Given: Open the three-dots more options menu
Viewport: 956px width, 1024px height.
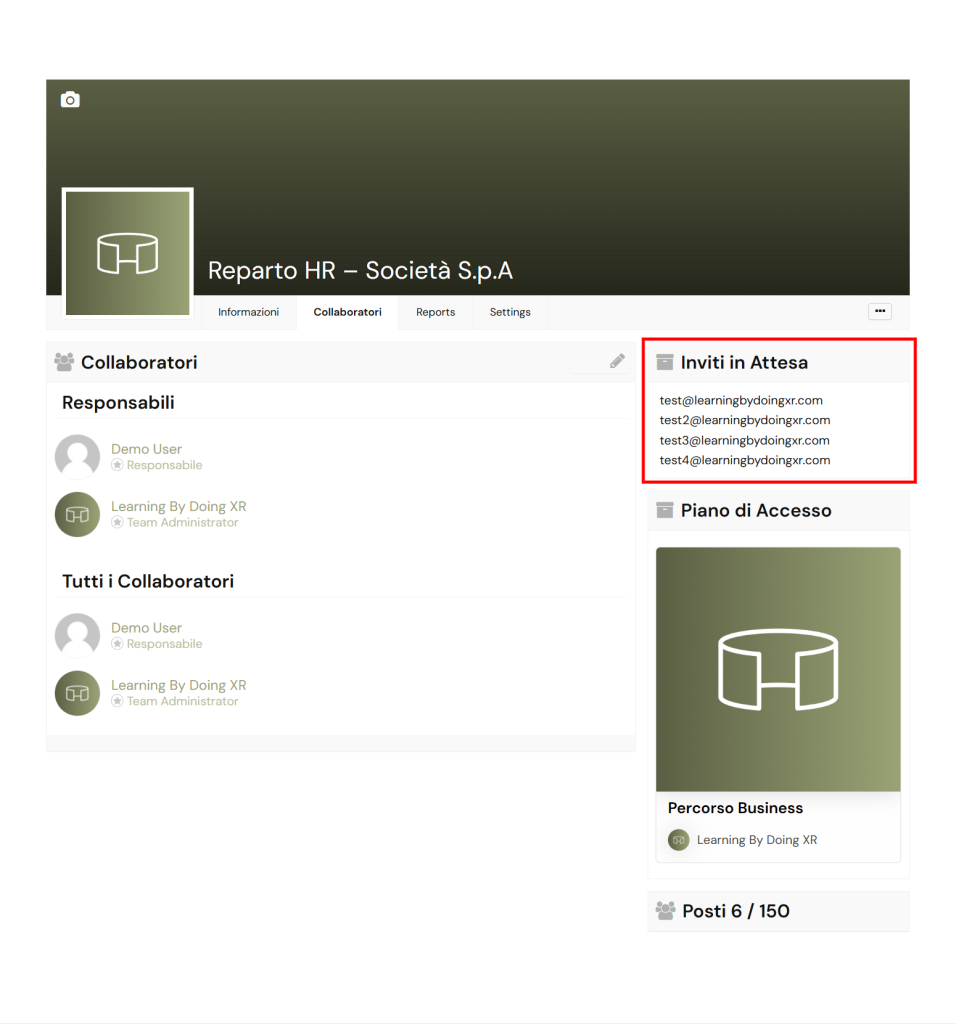Looking at the screenshot, I should 880,312.
